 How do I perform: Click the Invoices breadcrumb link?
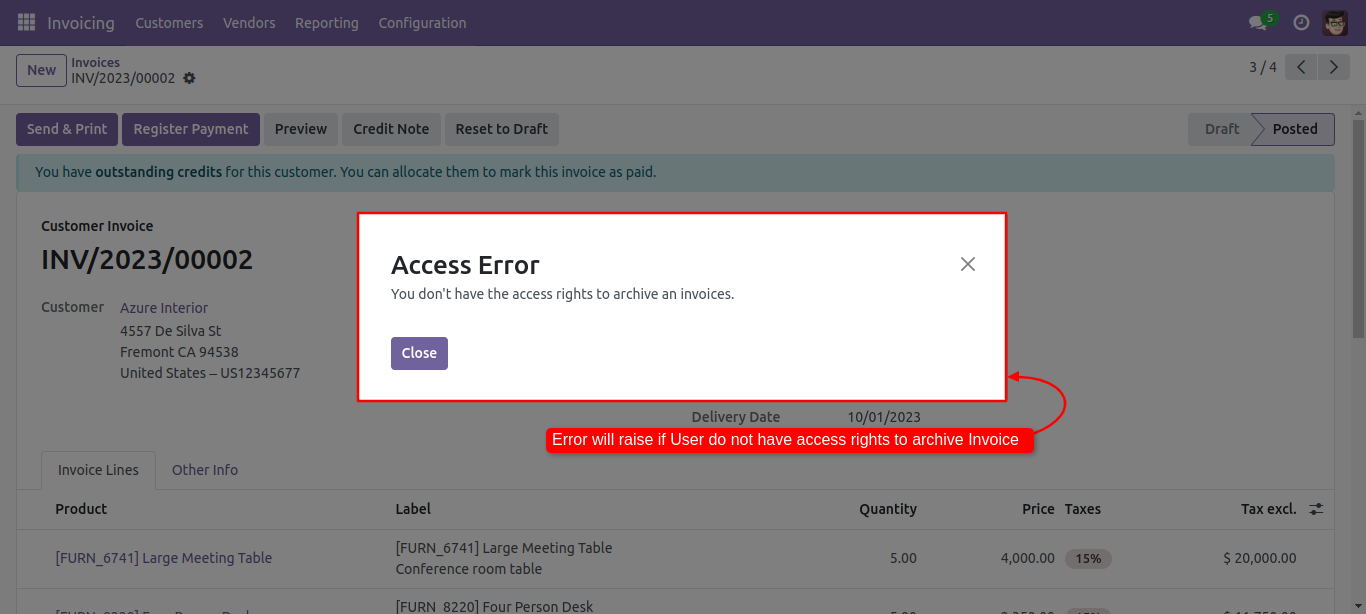pyautogui.click(x=95, y=62)
